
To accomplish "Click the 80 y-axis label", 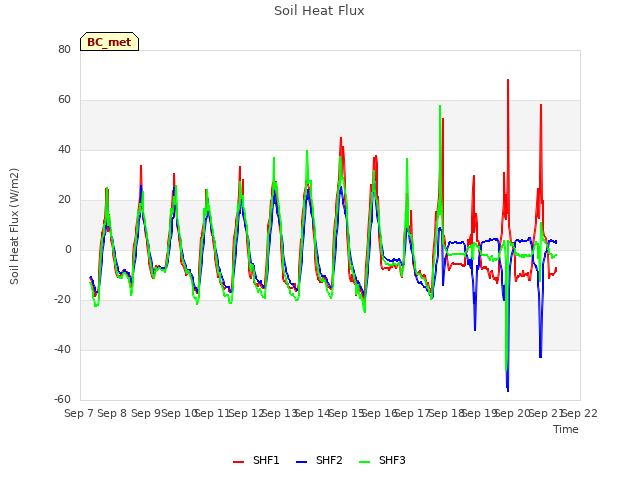I will coord(64,49).
